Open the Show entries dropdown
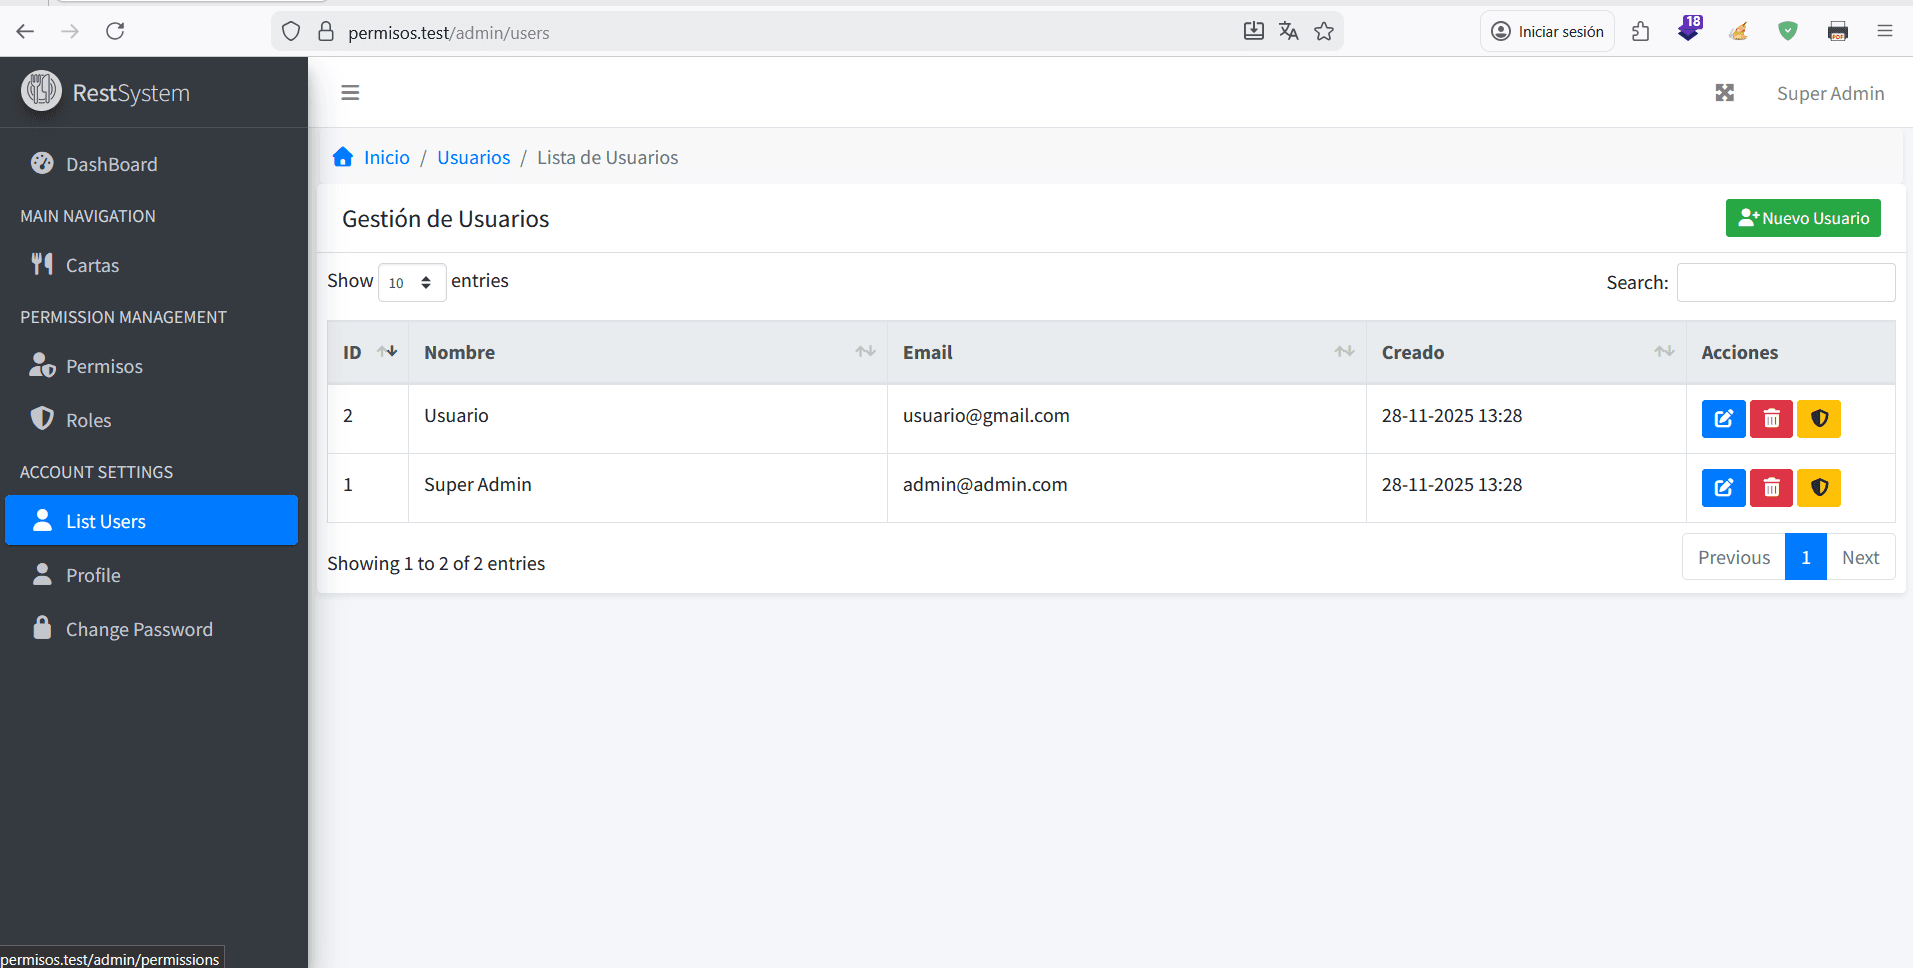Image resolution: width=1913 pixels, height=968 pixels. point(411,283)
